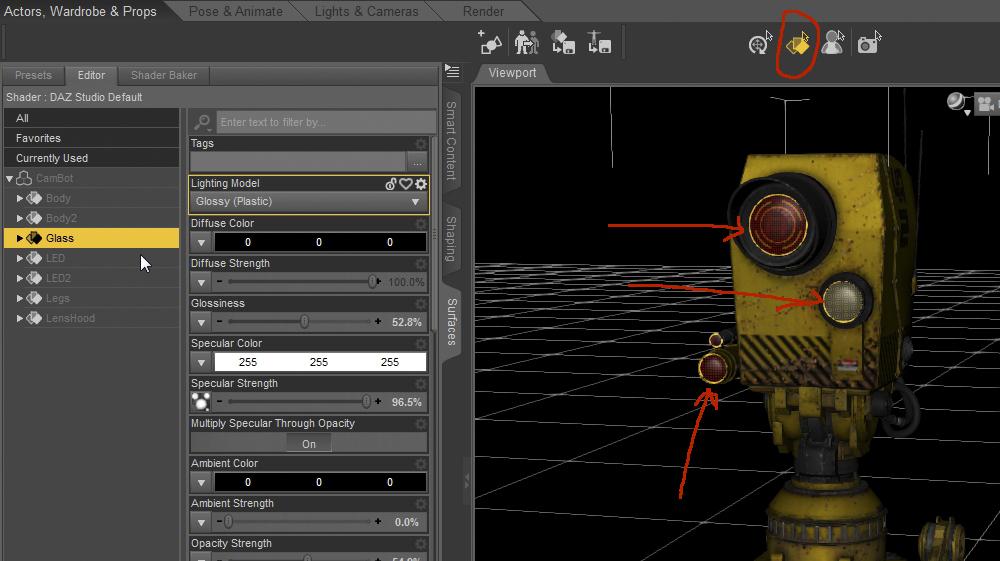1000x561 pixels.
Task: Click the create new primitive toolbar icon
Action: (490, 43)
